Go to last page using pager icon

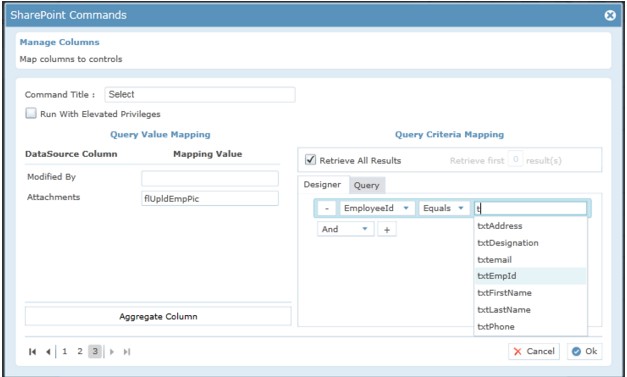(x=127, y=351)
